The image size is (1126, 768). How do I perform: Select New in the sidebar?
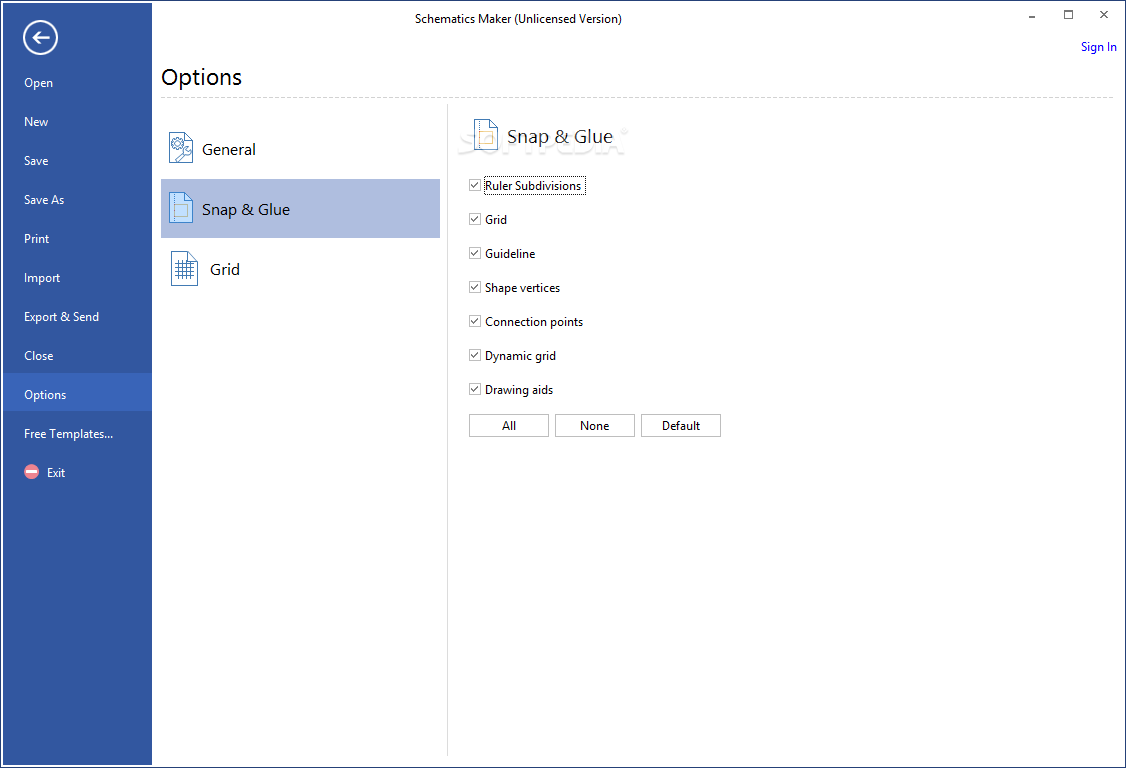[x=36, y=121]
